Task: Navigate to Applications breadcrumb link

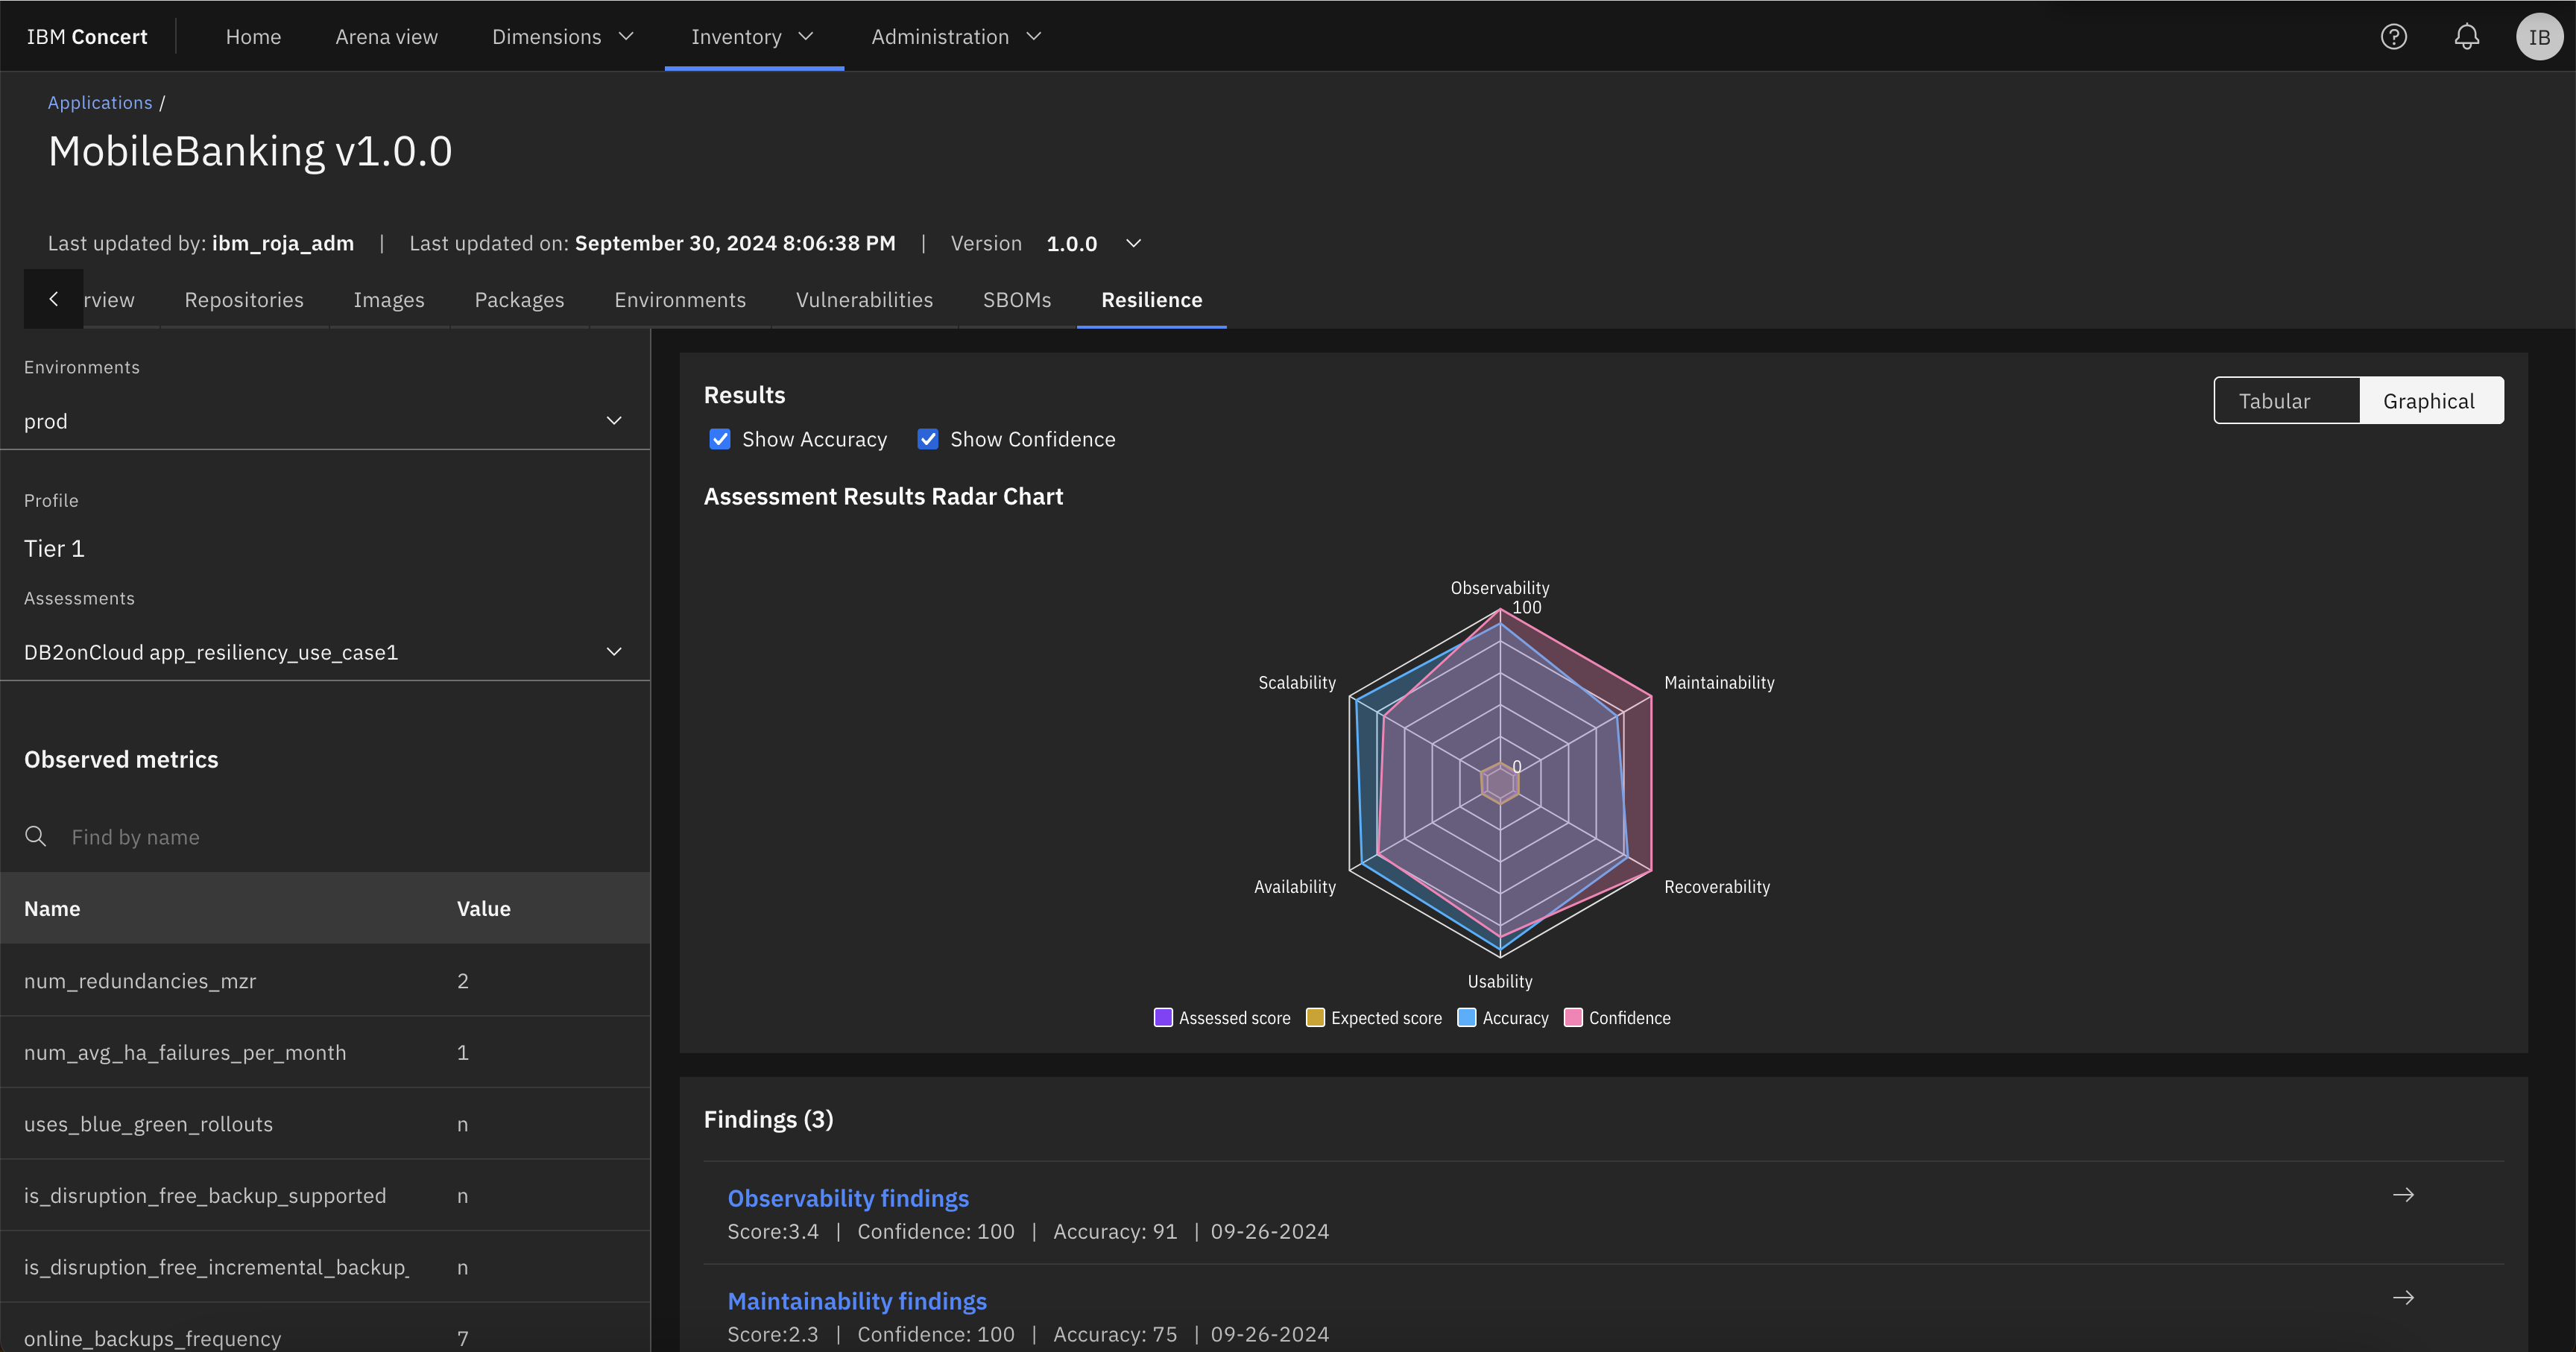Action: click(100, 102)
